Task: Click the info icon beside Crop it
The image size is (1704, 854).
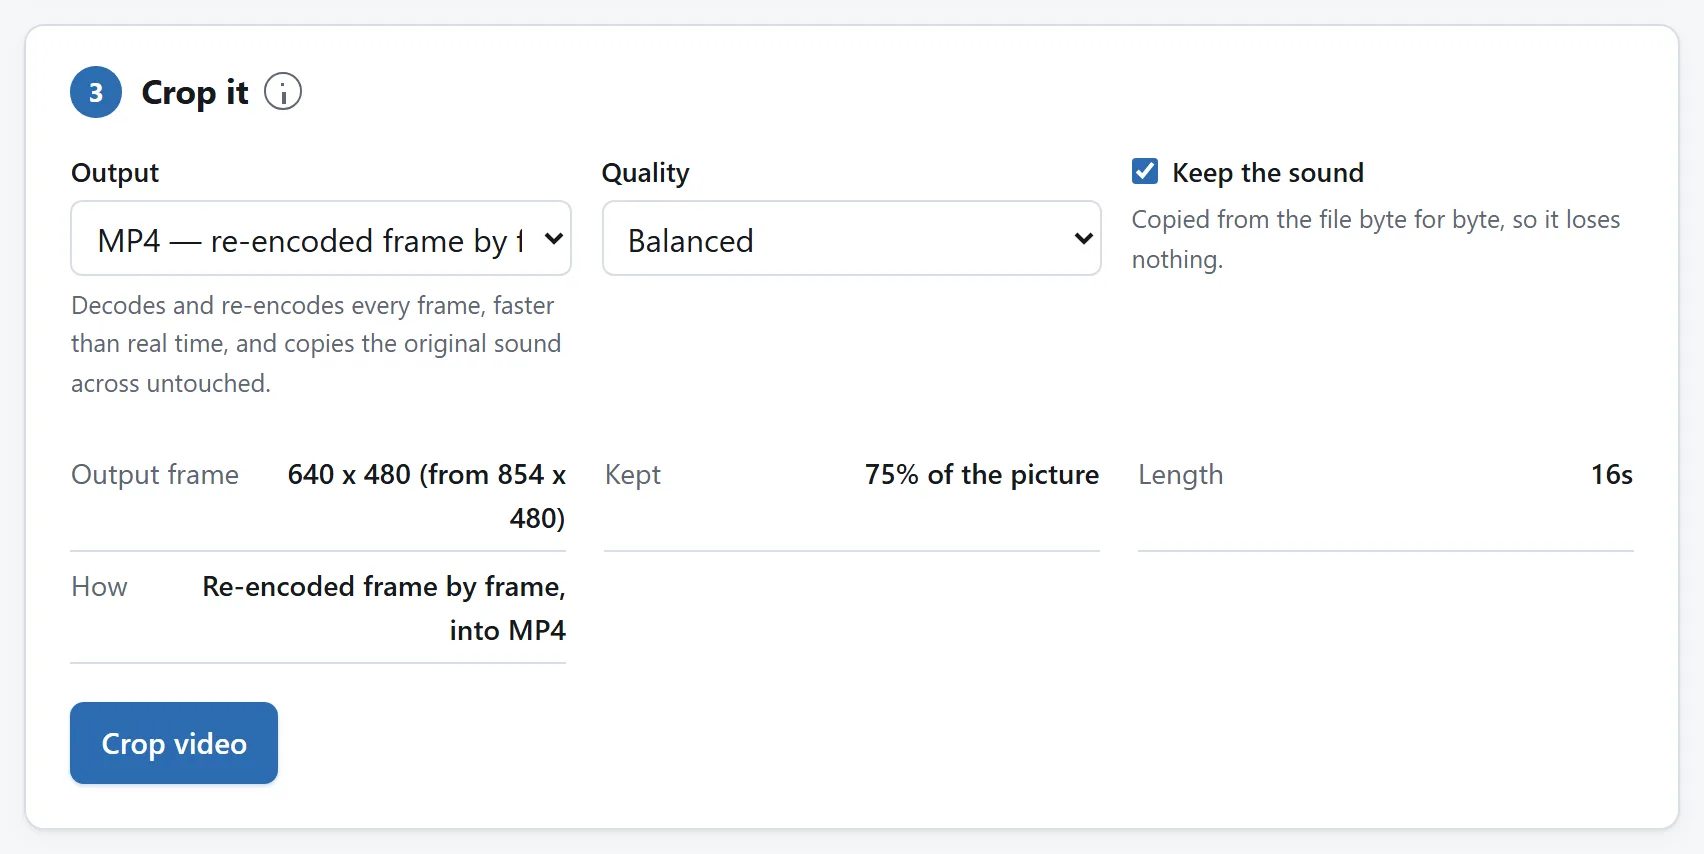Action: point(283,92)
